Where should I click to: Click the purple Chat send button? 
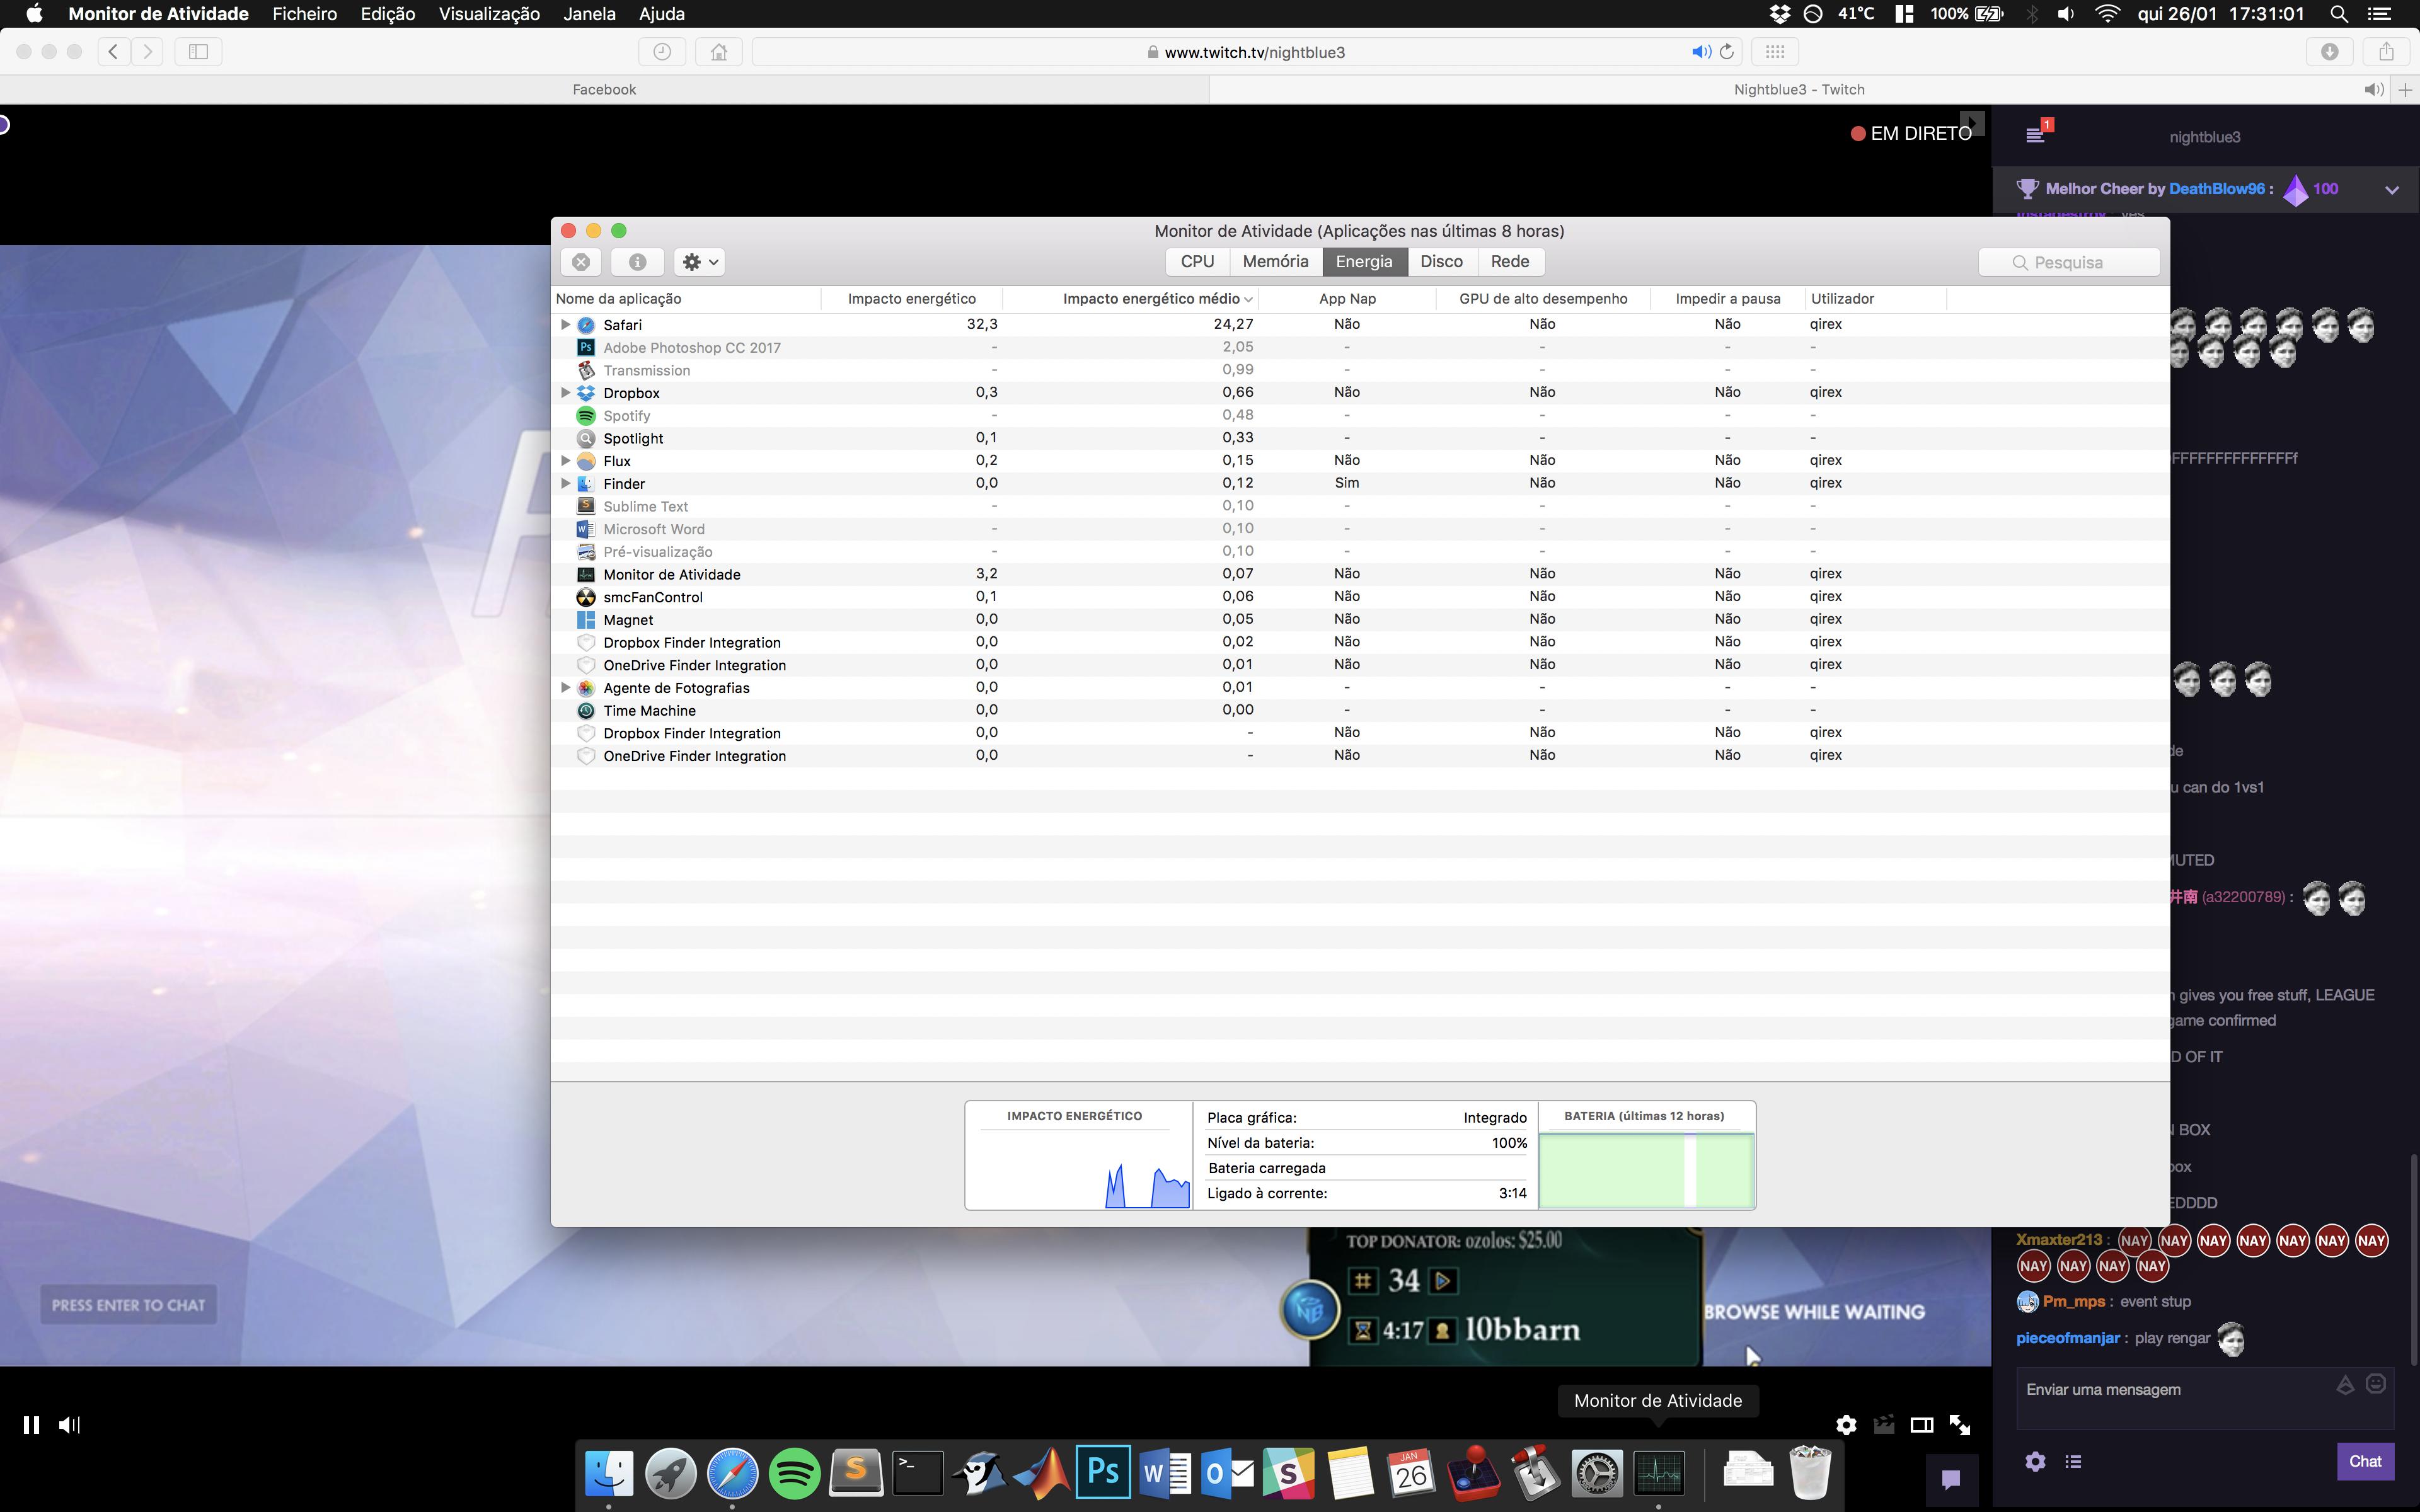(x=2365, y=1461)
